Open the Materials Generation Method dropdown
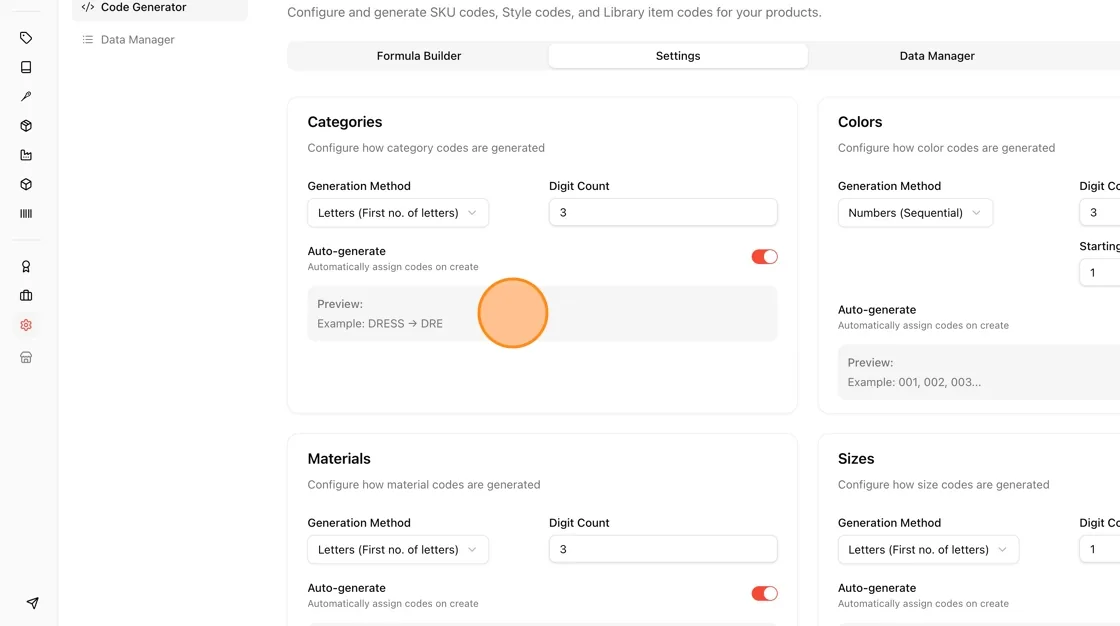Viewport: 1120px width, 626px height. coord(398,550)
